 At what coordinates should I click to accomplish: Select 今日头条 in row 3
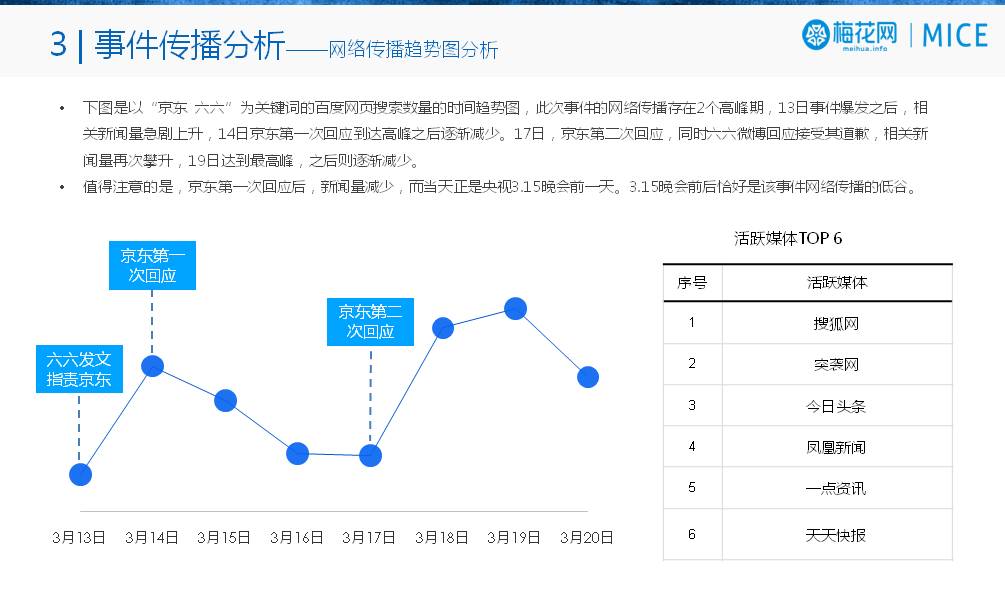(837, 405)
